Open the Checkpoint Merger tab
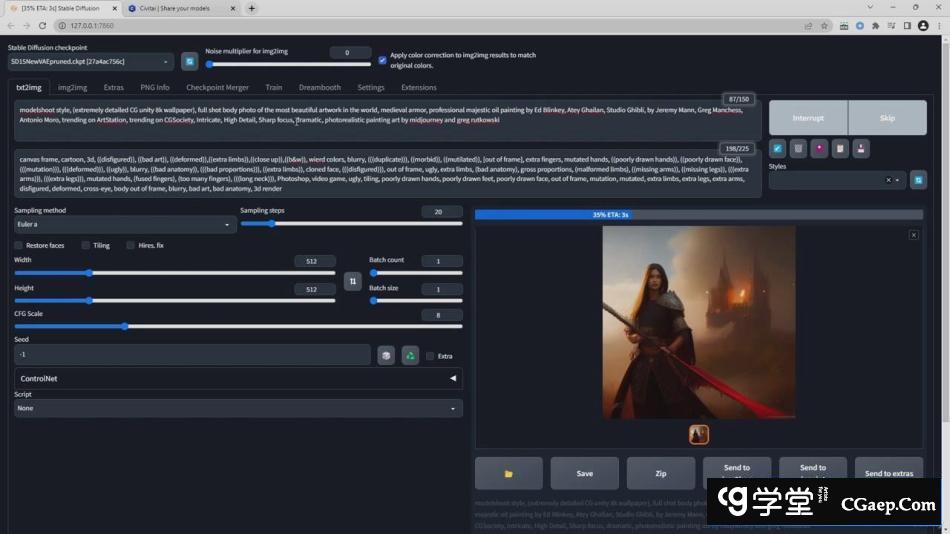950x534 pixels. [x=217, y=88]
